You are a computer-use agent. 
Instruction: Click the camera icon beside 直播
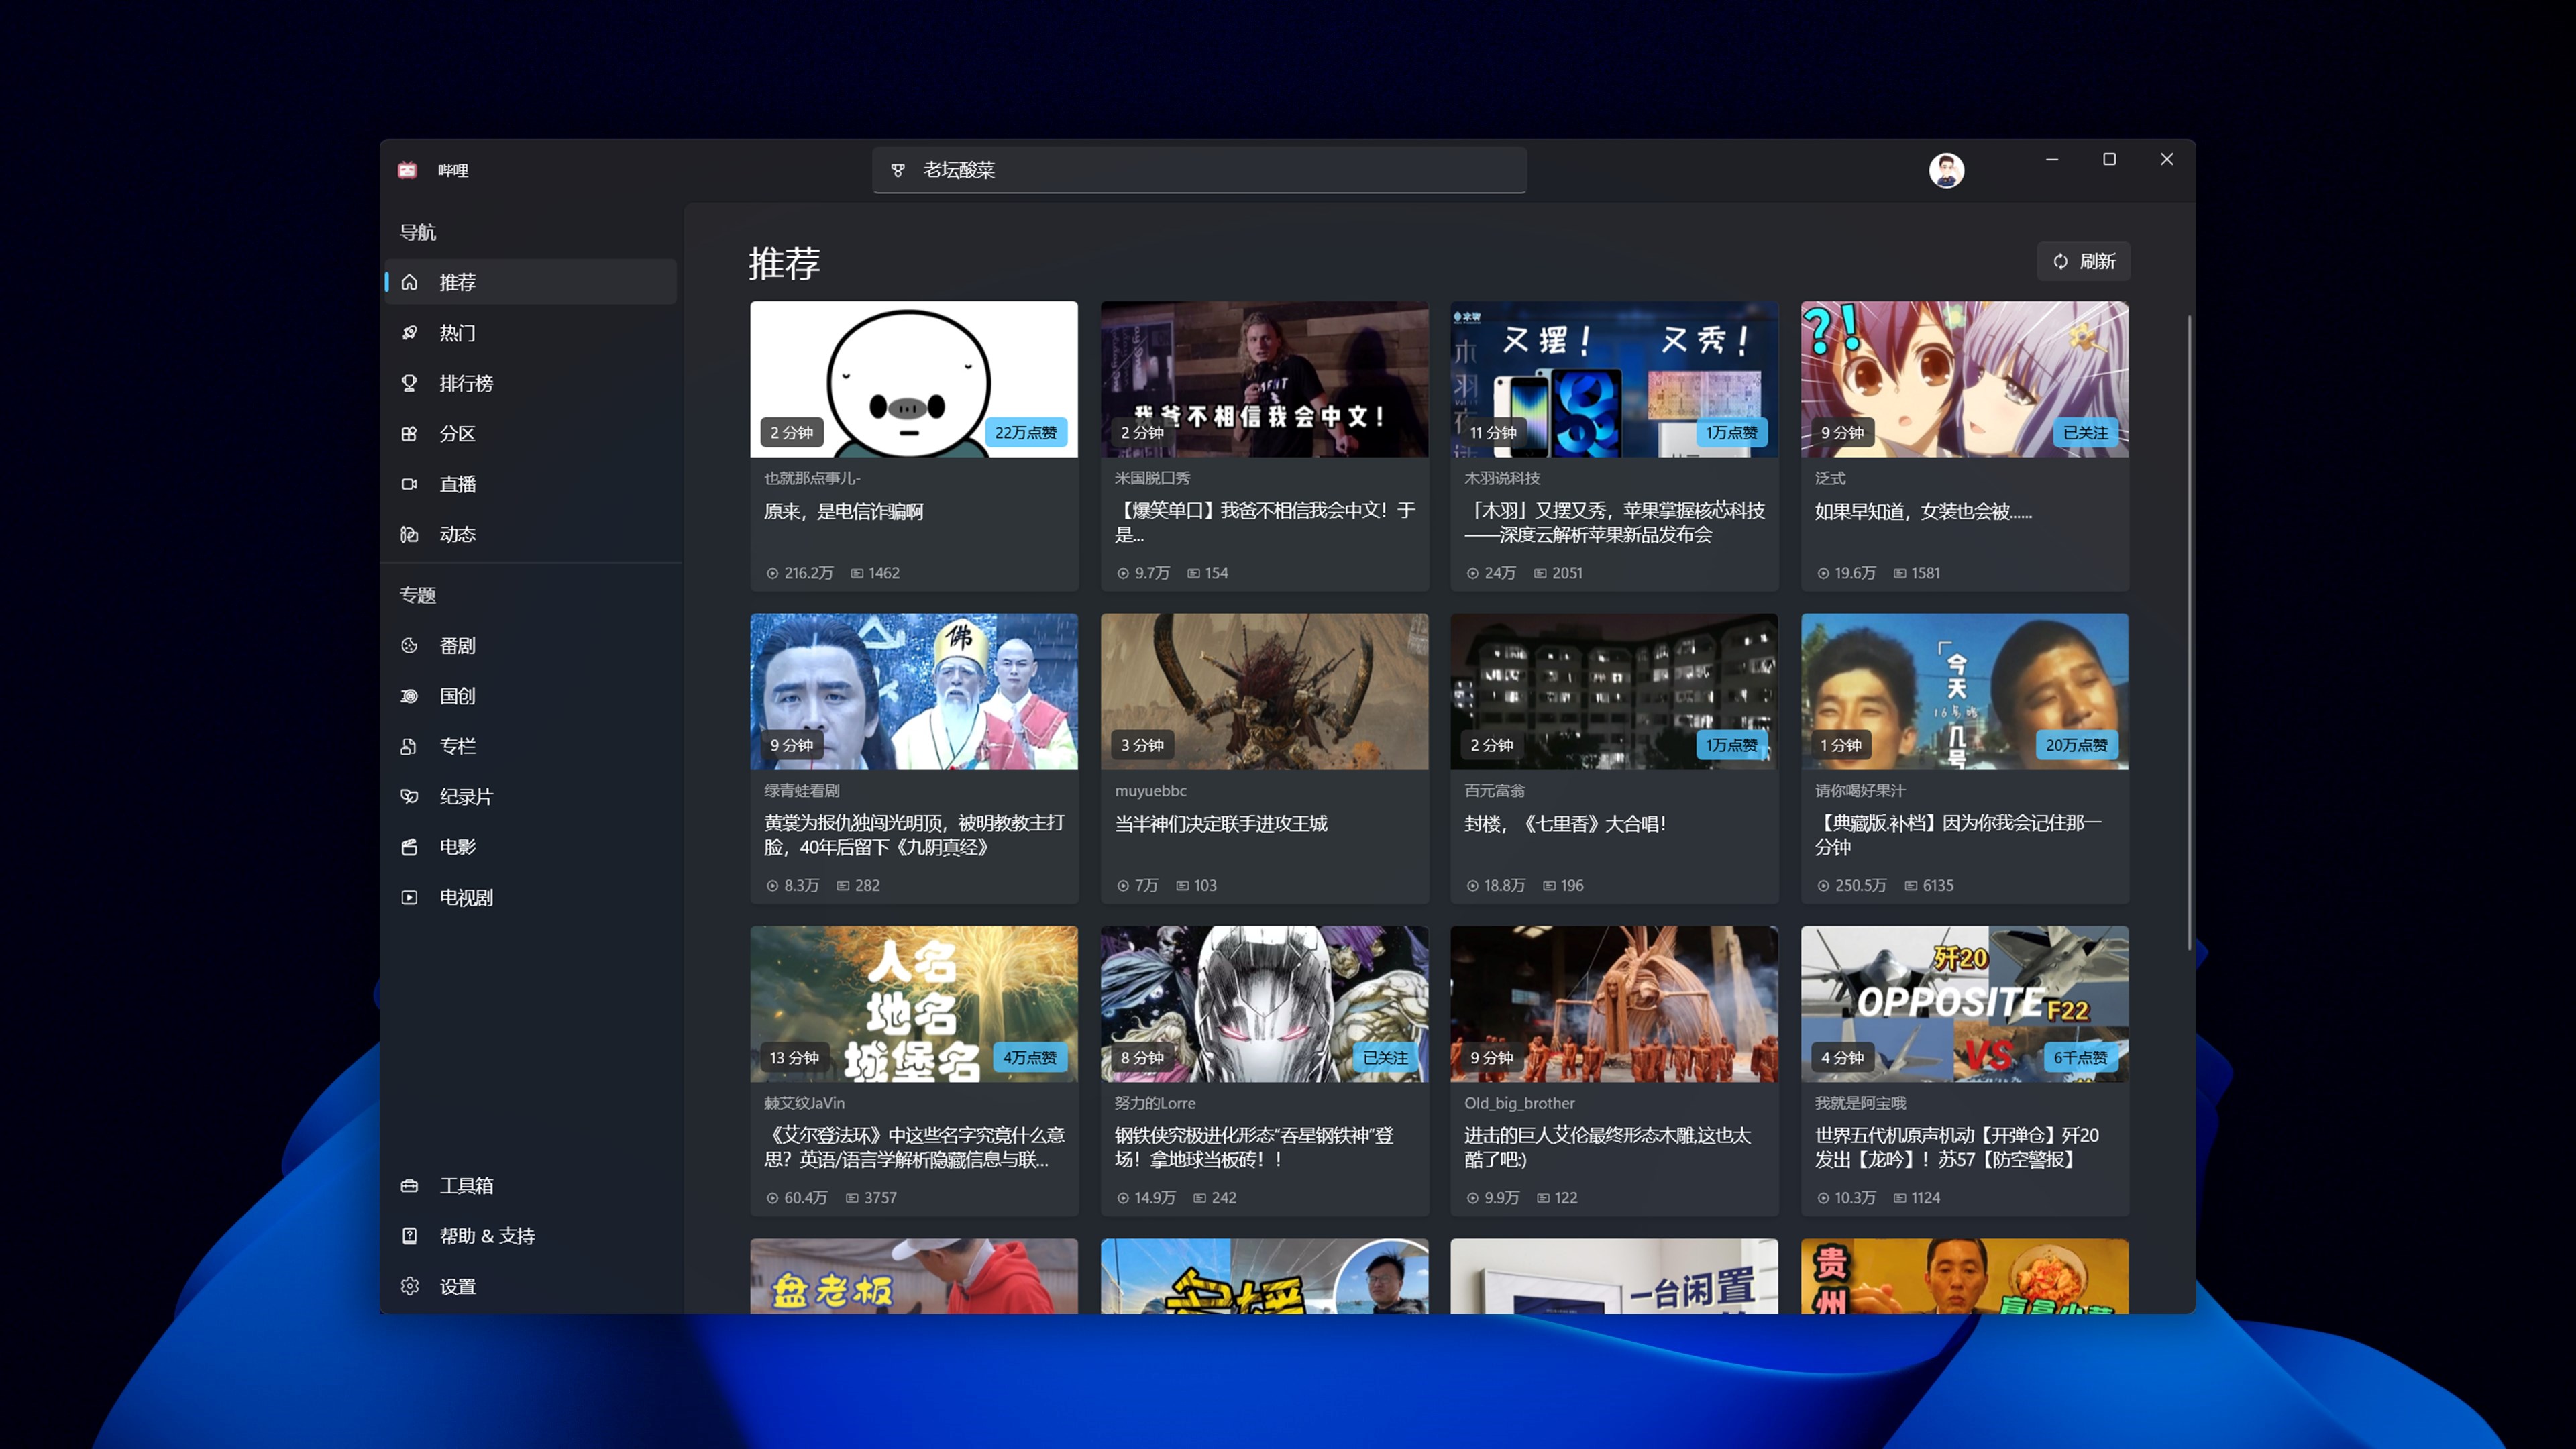[x=409, y=484]
